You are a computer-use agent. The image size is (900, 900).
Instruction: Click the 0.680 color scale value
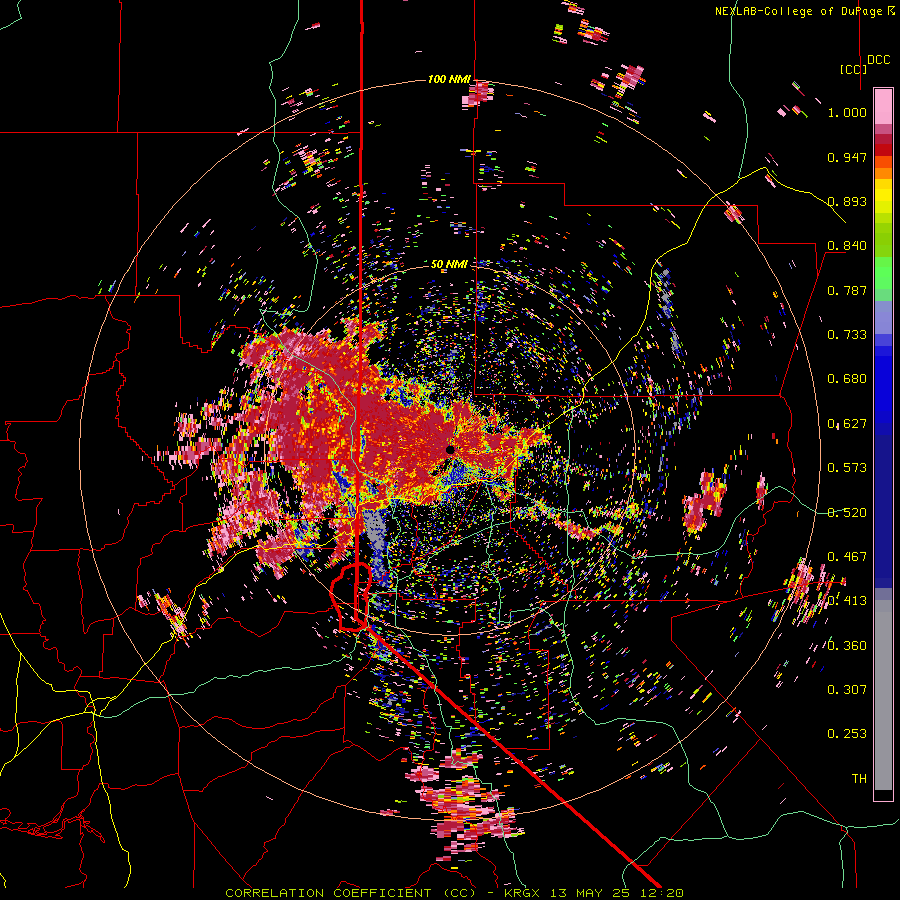click(847, 379)
